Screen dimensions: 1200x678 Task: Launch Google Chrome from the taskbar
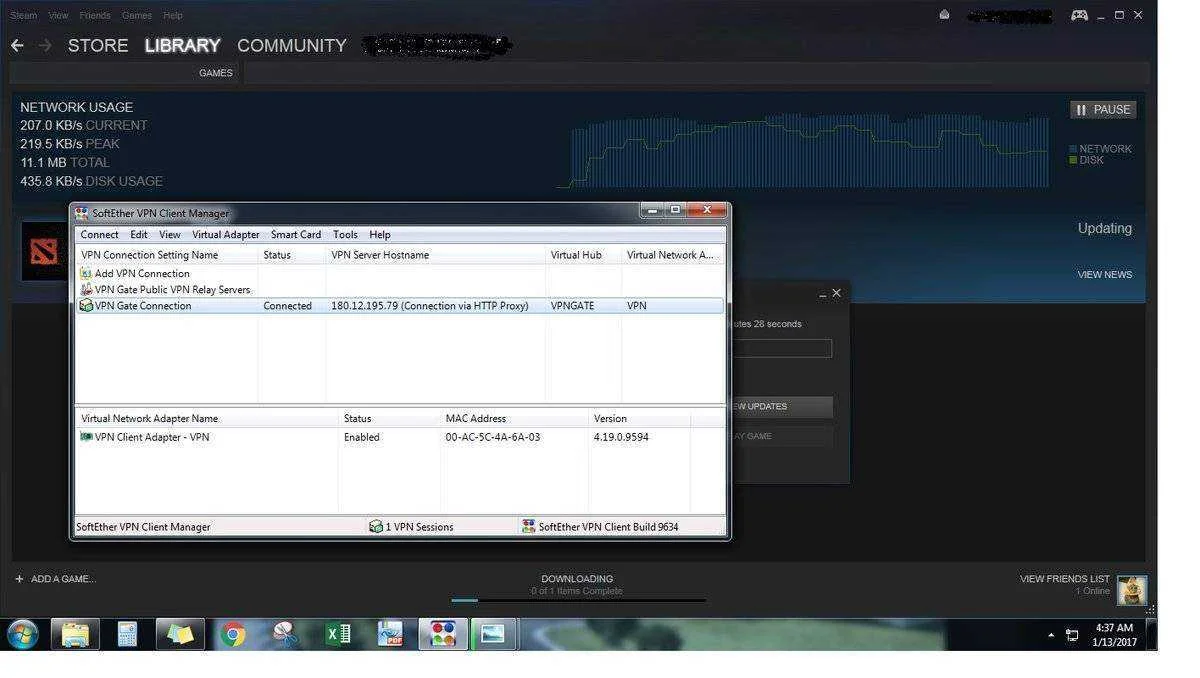pos(233,634)
